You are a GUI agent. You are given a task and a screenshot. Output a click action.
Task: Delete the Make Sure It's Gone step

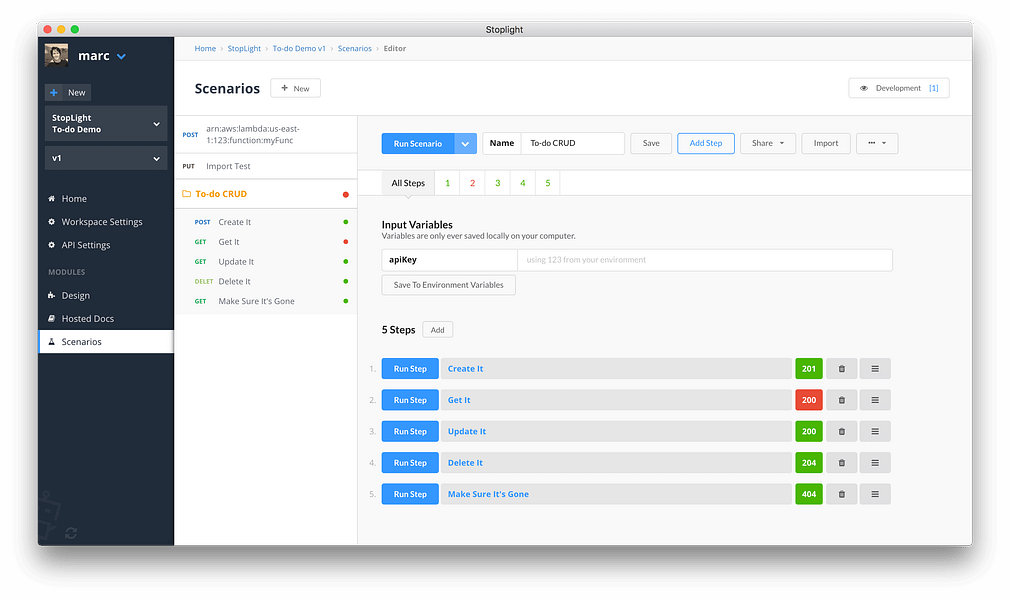click(x=841, y=494)
